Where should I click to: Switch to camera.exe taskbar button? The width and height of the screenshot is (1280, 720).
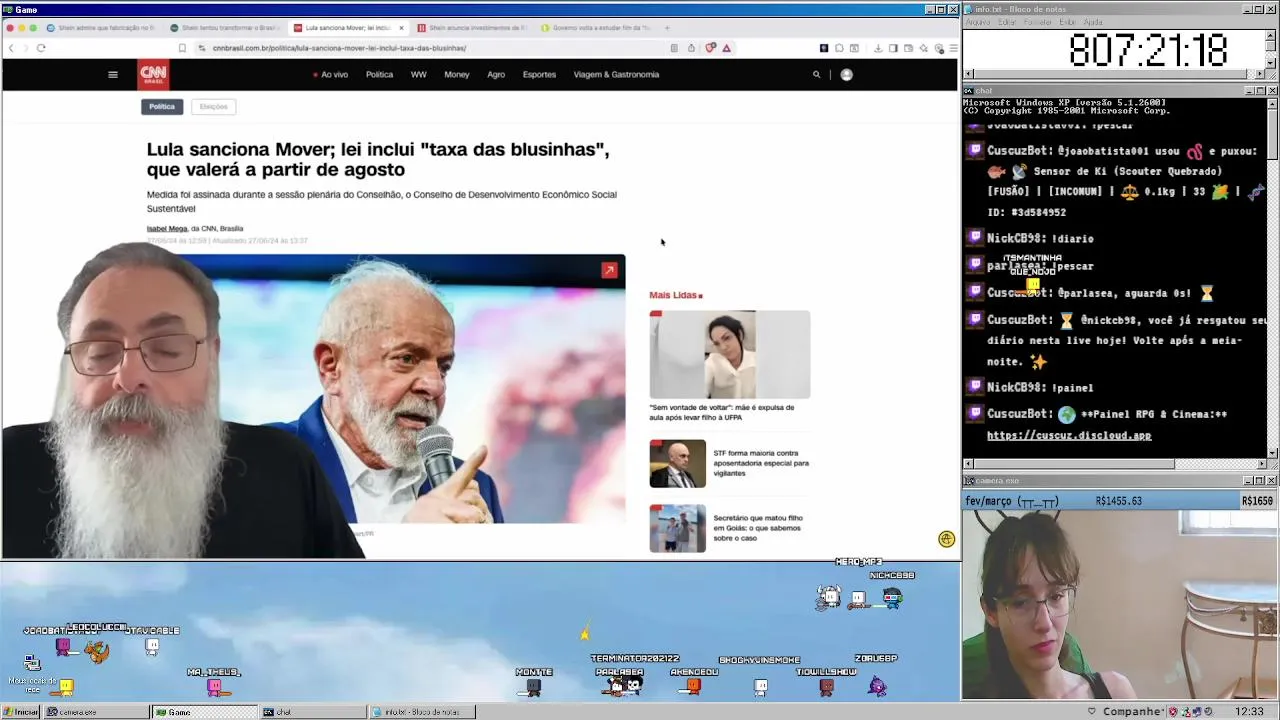coord(97,712)
